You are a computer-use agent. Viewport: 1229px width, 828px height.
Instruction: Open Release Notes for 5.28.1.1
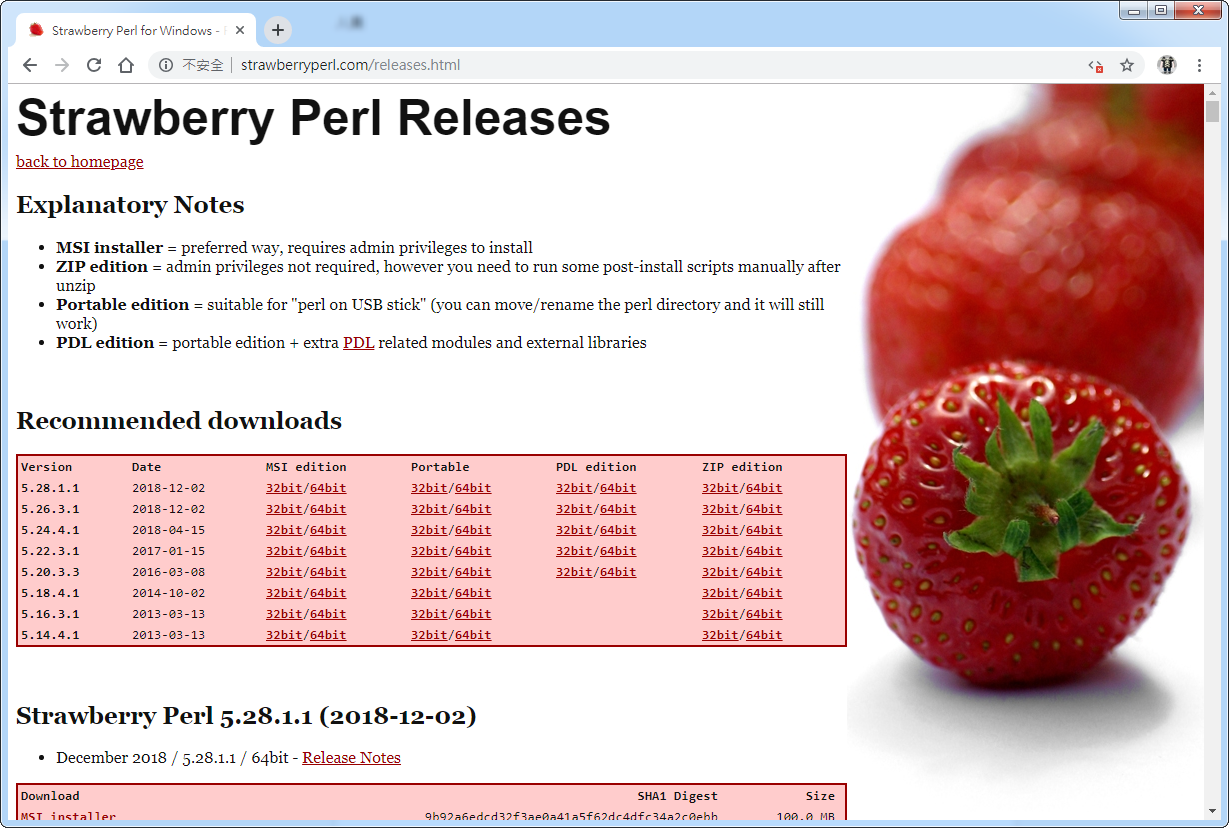(351, 757)
